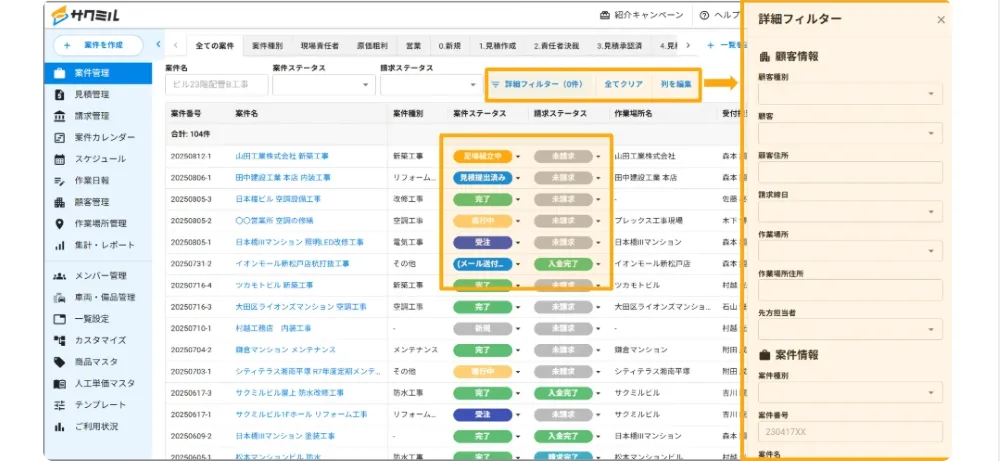Open the 原価粗利 tab

pyautogui.click(x=372, y=46)
